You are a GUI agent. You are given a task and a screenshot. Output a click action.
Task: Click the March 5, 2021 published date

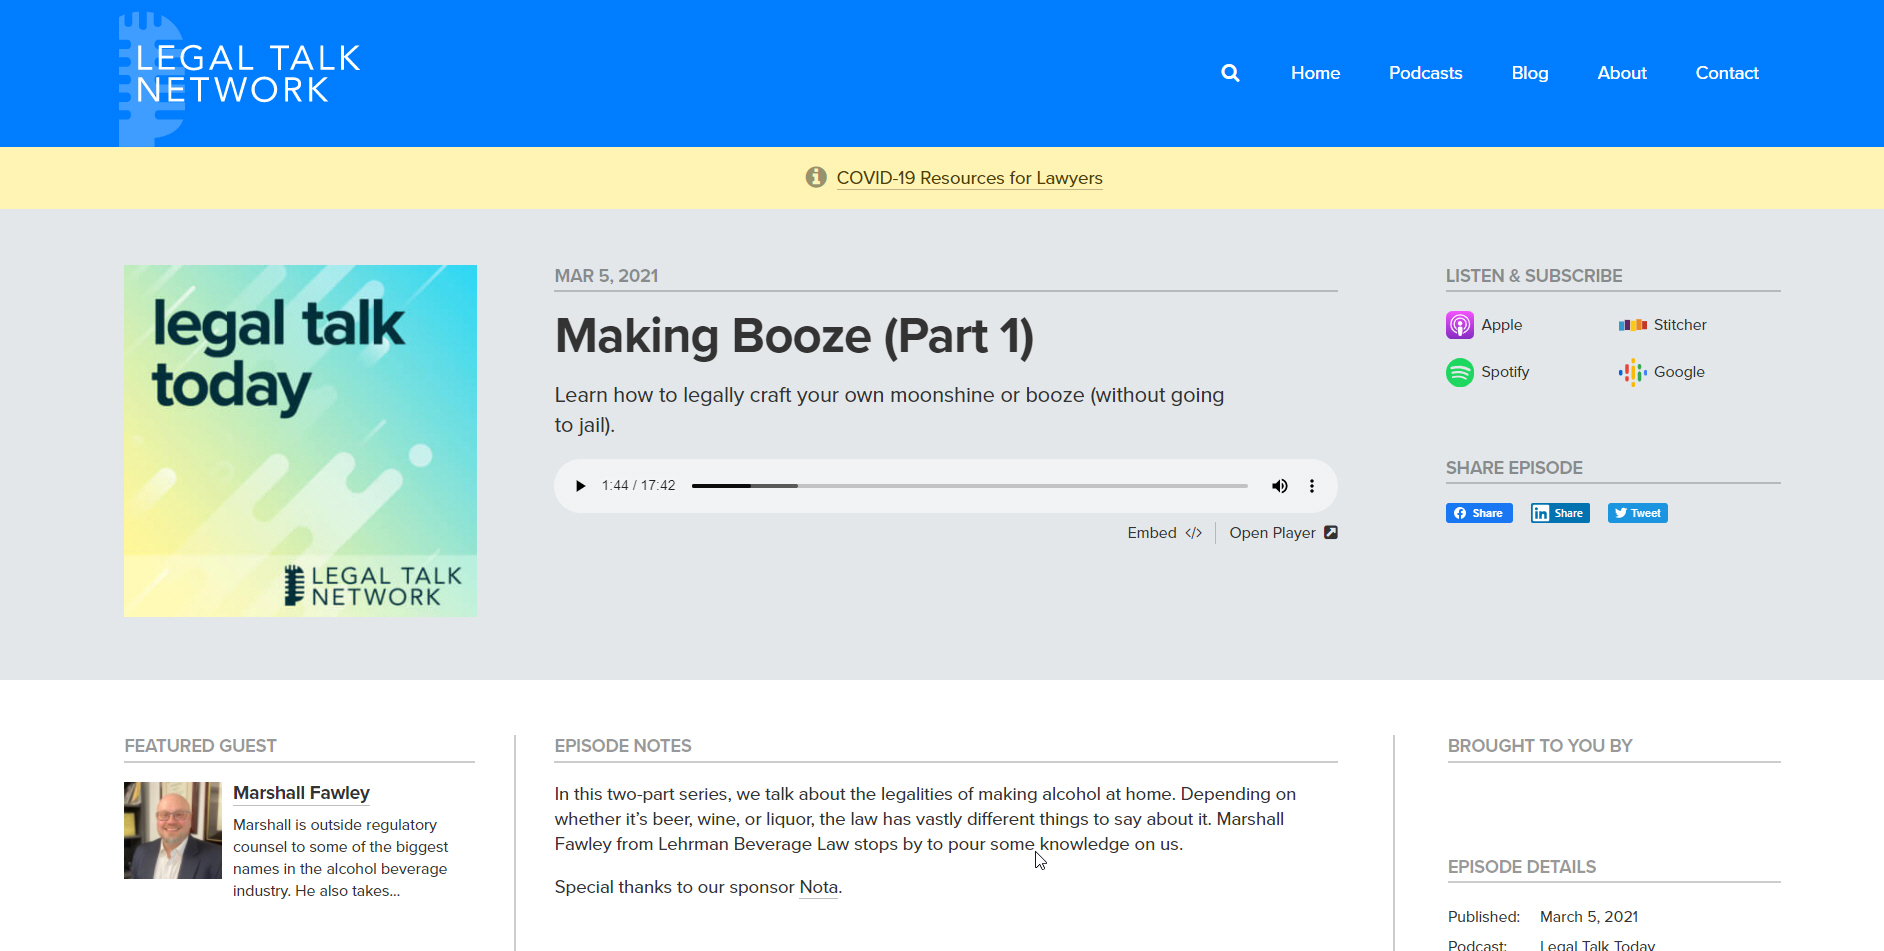(x=1589, y=917)
